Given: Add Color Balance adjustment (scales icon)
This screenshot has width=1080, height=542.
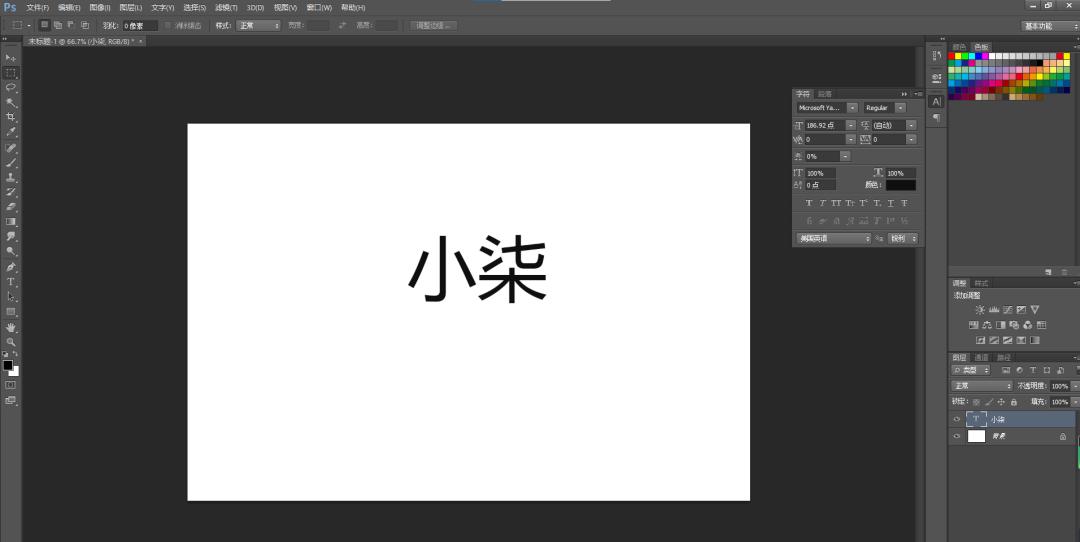Looking at the screenshot, I should pos(987,325).
